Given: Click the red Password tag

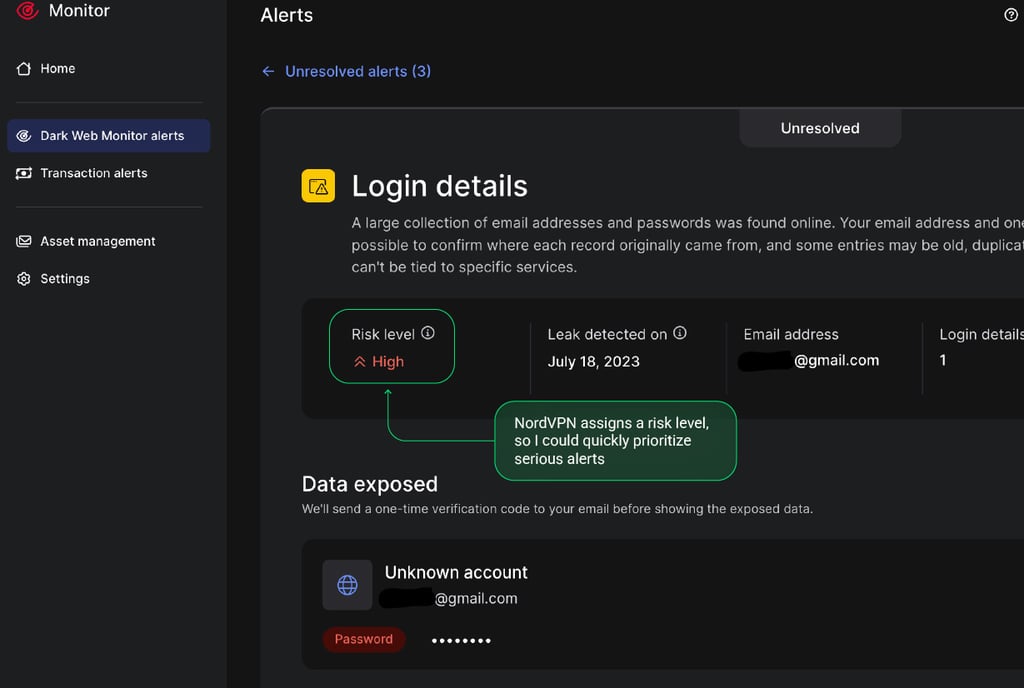Looking at the screenshot, I should click(x=364, y=639).
